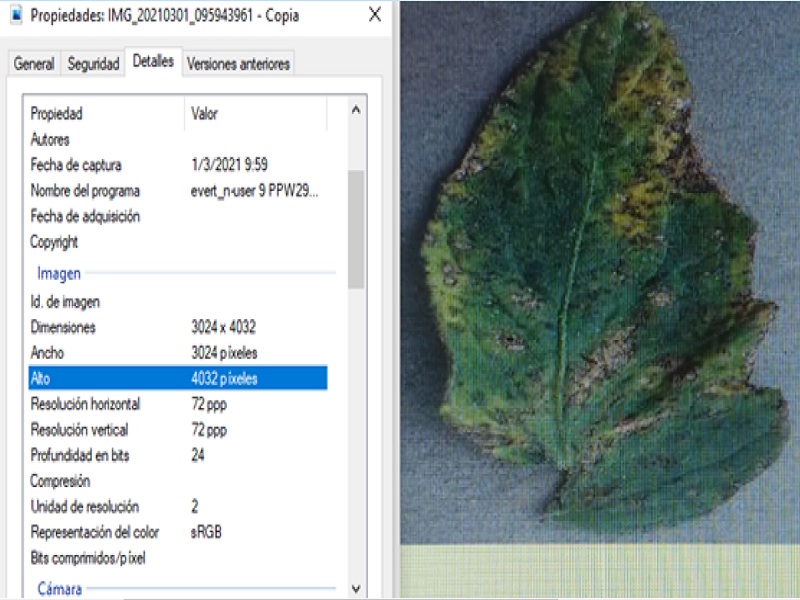Open the Versiones anteriores tab
The height and width of the screenshot is (600, 800).
coord(238,64)
